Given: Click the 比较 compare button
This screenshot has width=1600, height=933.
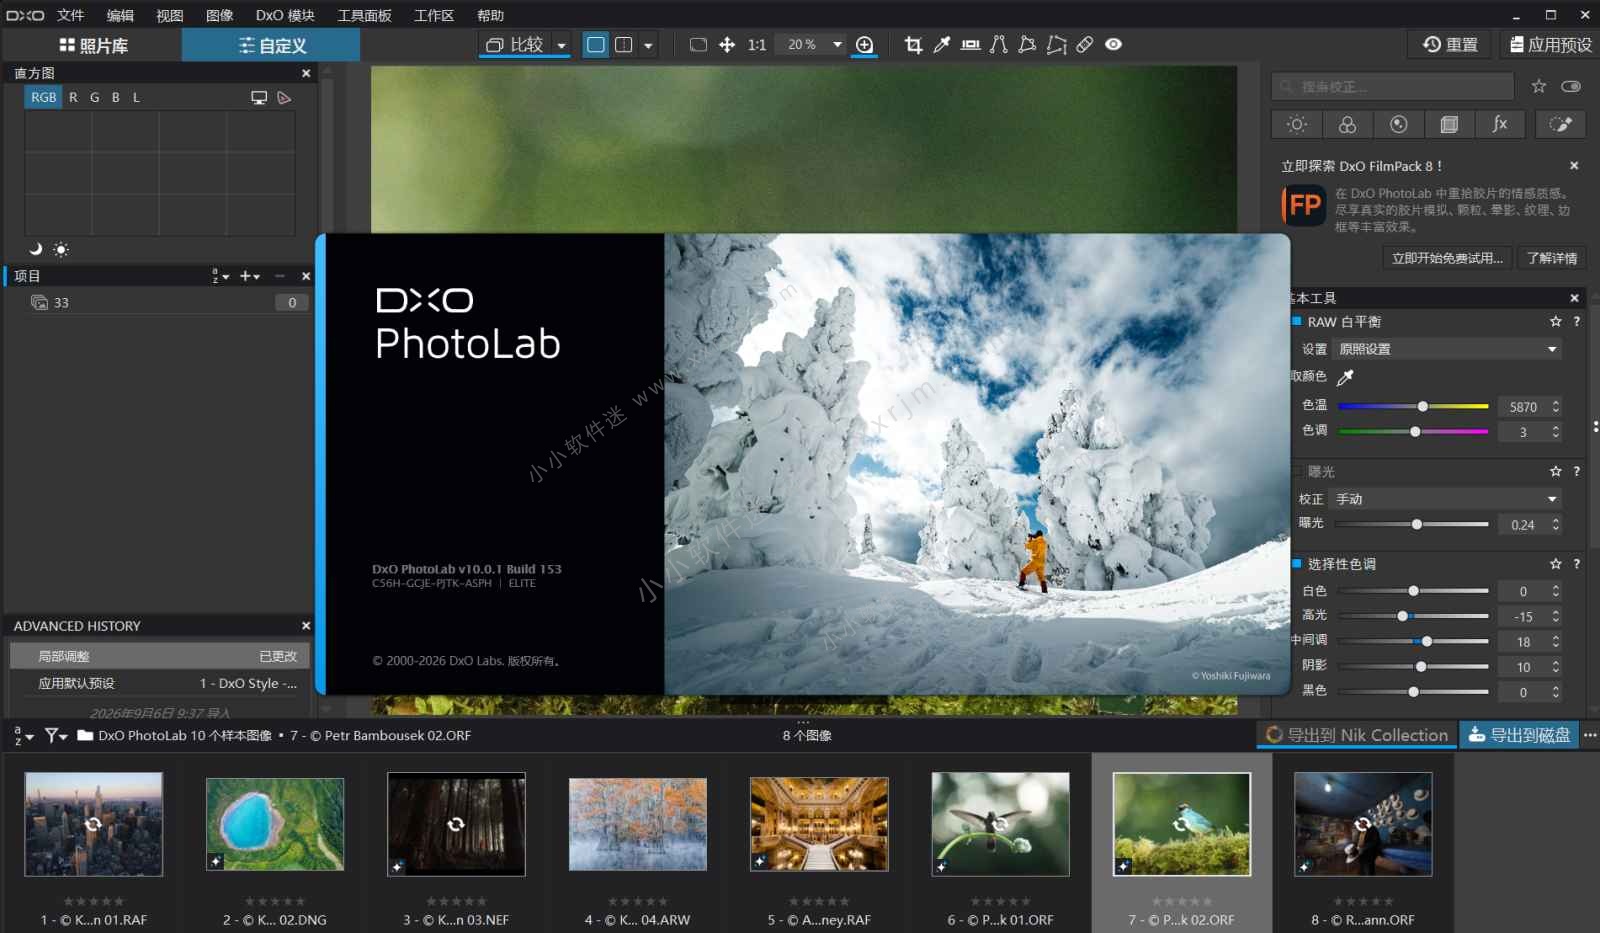Looking at the screenshot, I should 515,45.
